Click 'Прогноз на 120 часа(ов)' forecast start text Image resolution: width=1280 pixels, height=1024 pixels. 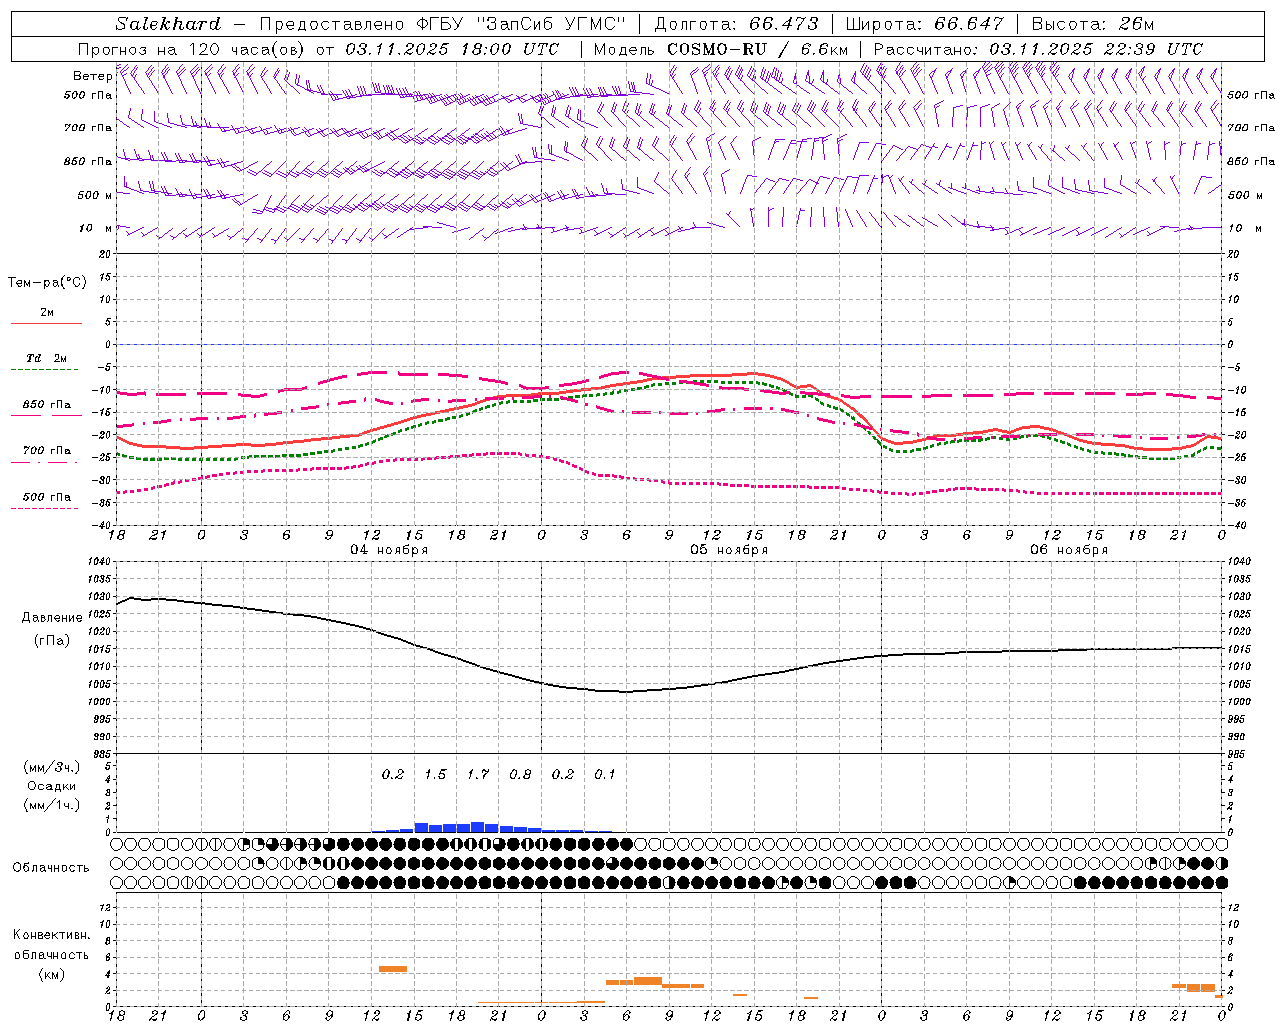click(x=192, y=49)
